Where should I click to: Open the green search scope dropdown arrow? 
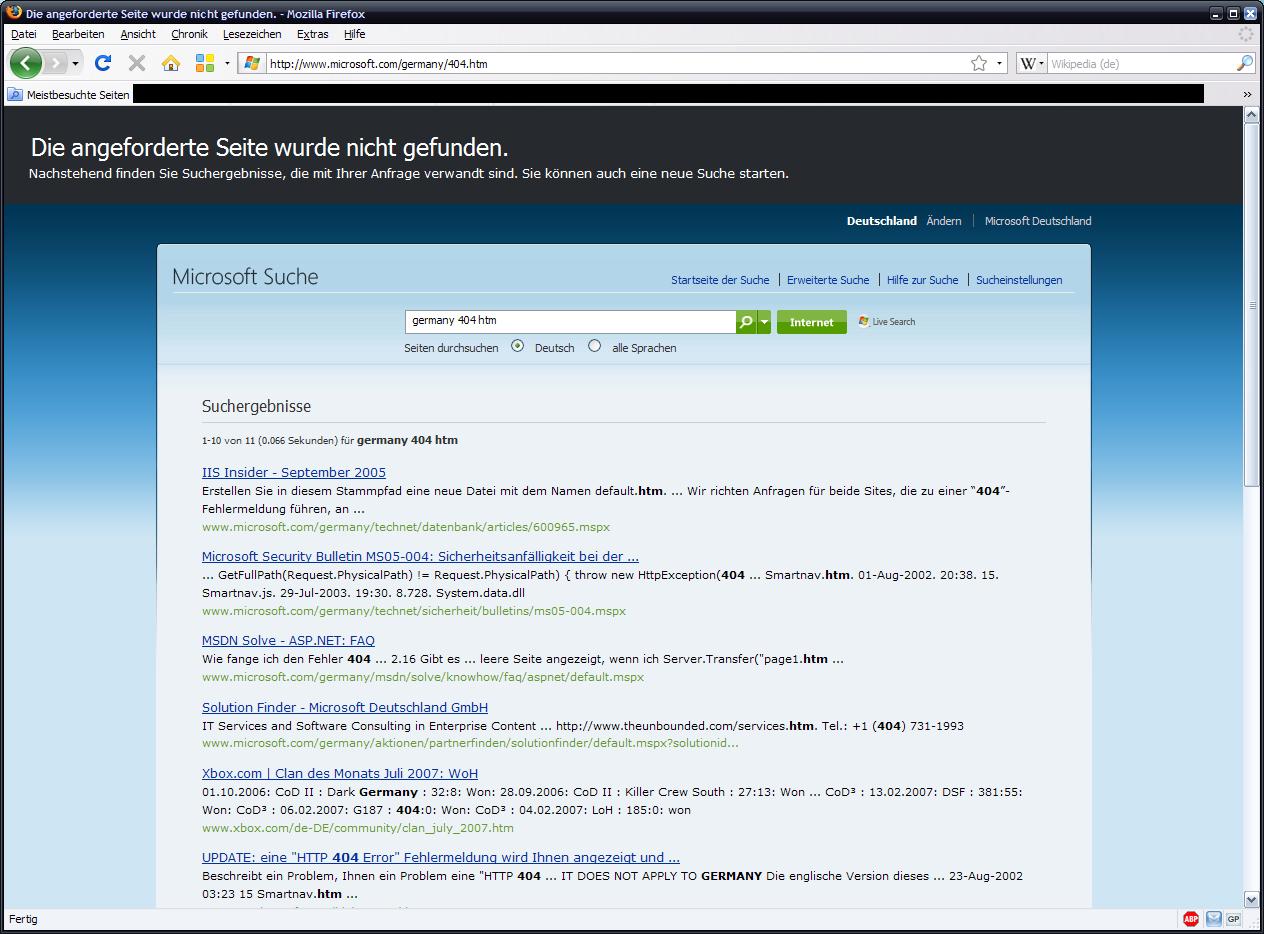tap(764, 322)
